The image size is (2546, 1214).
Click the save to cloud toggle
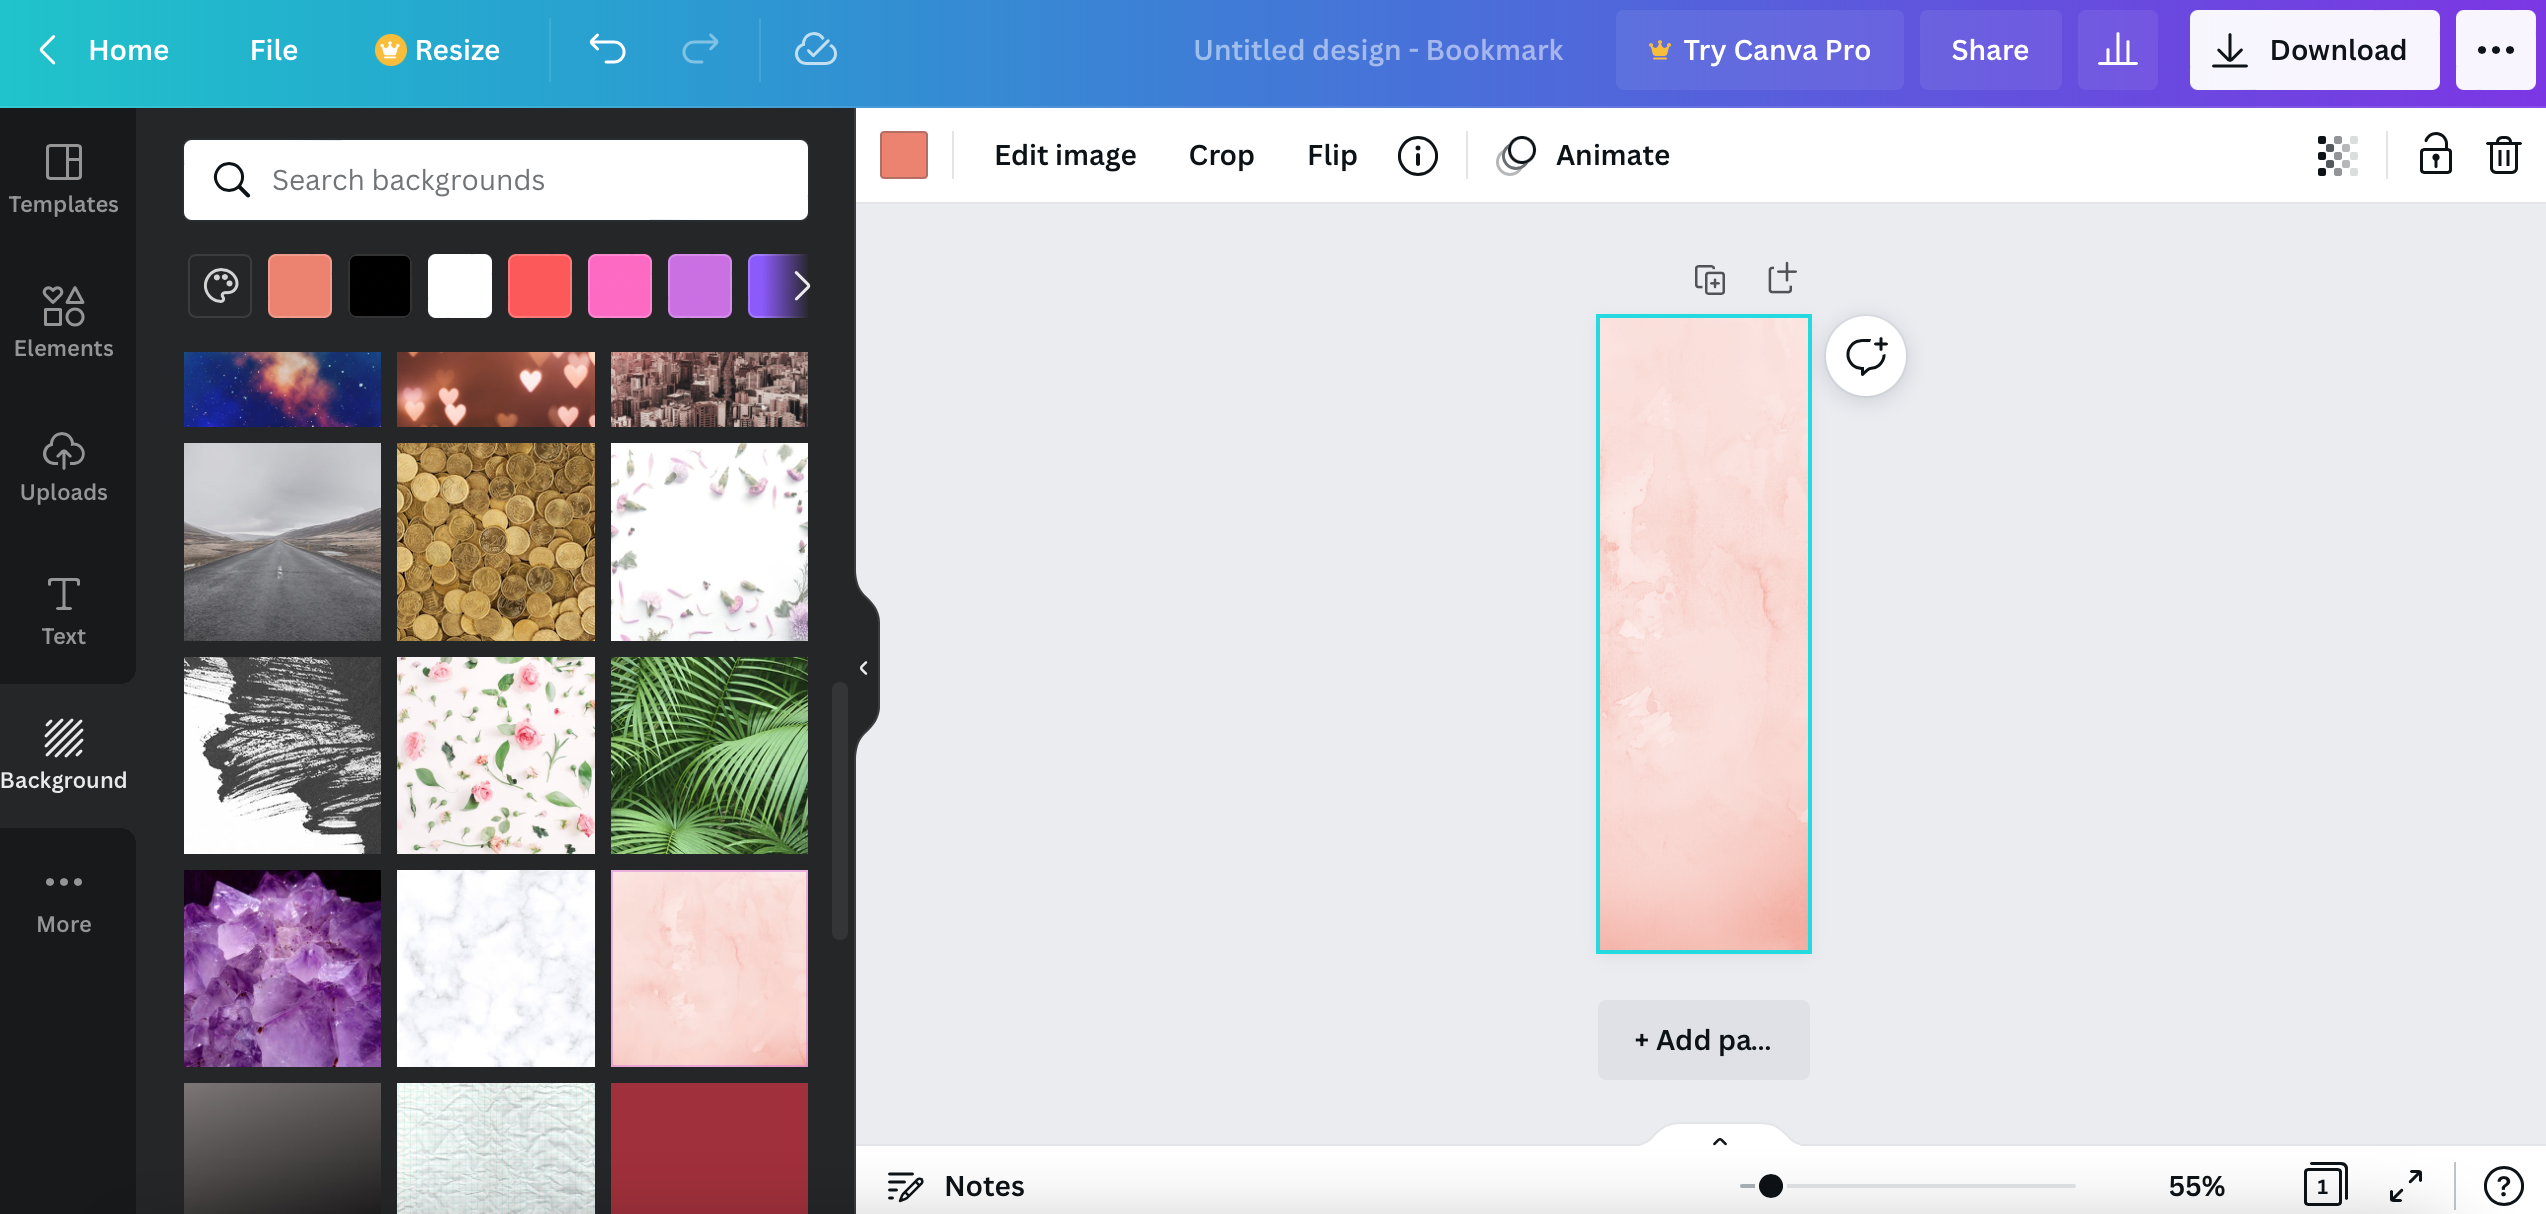pyautogui.click(x=817, y=49)
